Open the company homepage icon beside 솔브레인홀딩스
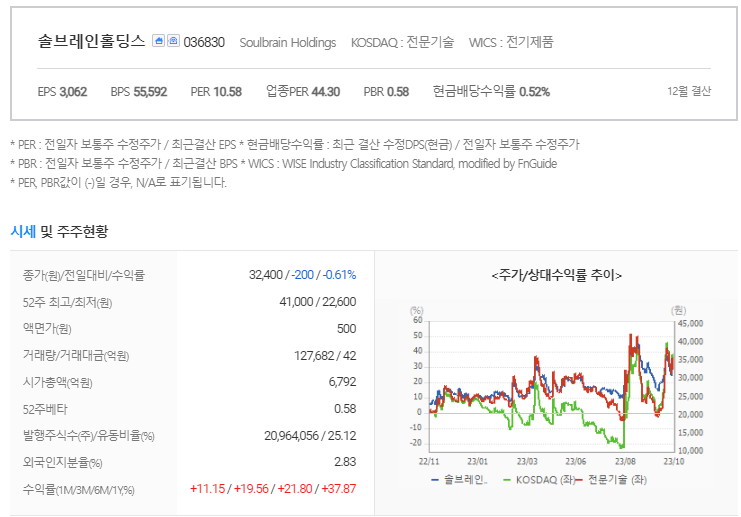Image resolution: width=741 pixels, height=517 pixels. [x=158, y=41]
